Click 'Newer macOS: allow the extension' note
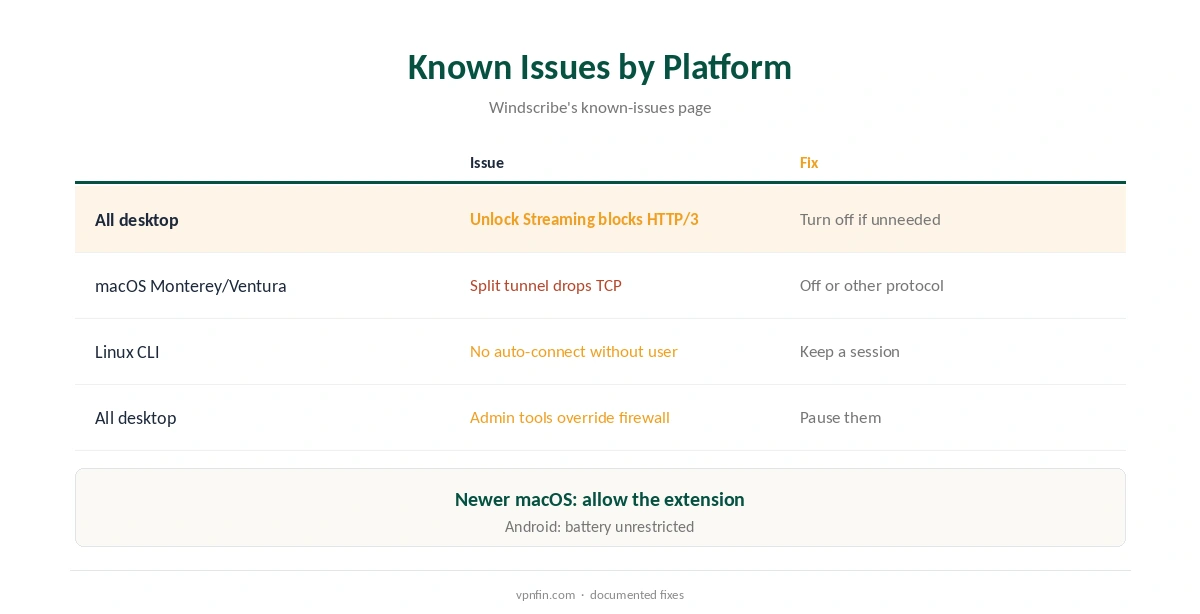This screenshot has width=1200, height=614. [600, 499]
